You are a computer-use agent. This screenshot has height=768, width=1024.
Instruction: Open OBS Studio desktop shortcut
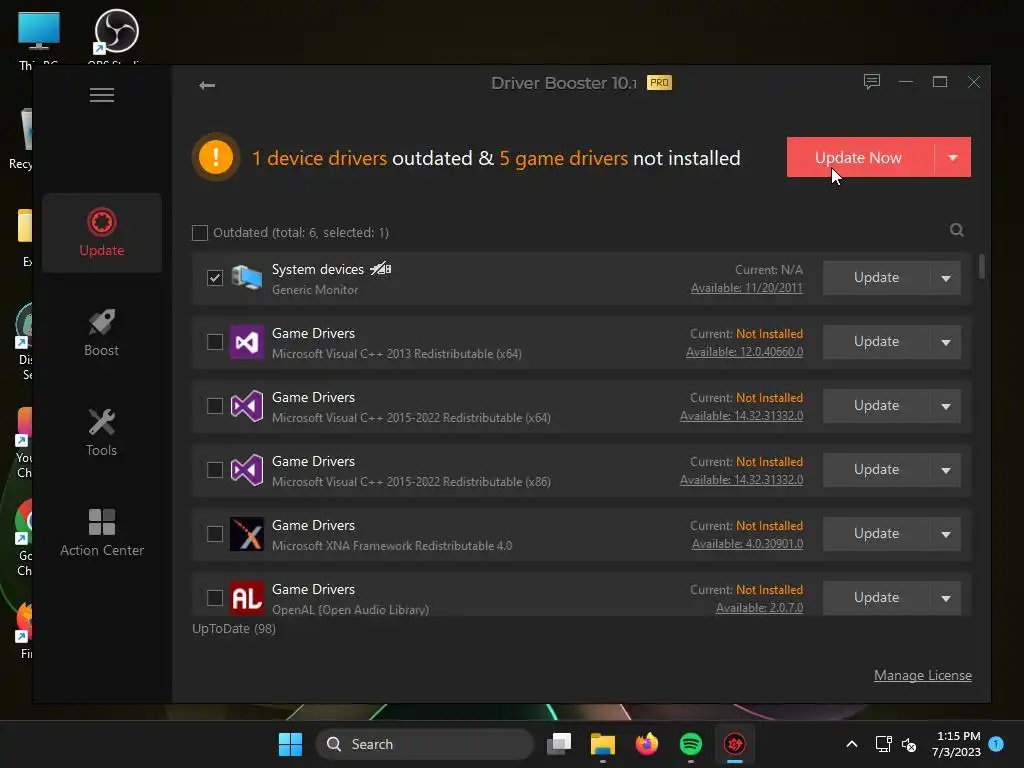tap(116, 36)
